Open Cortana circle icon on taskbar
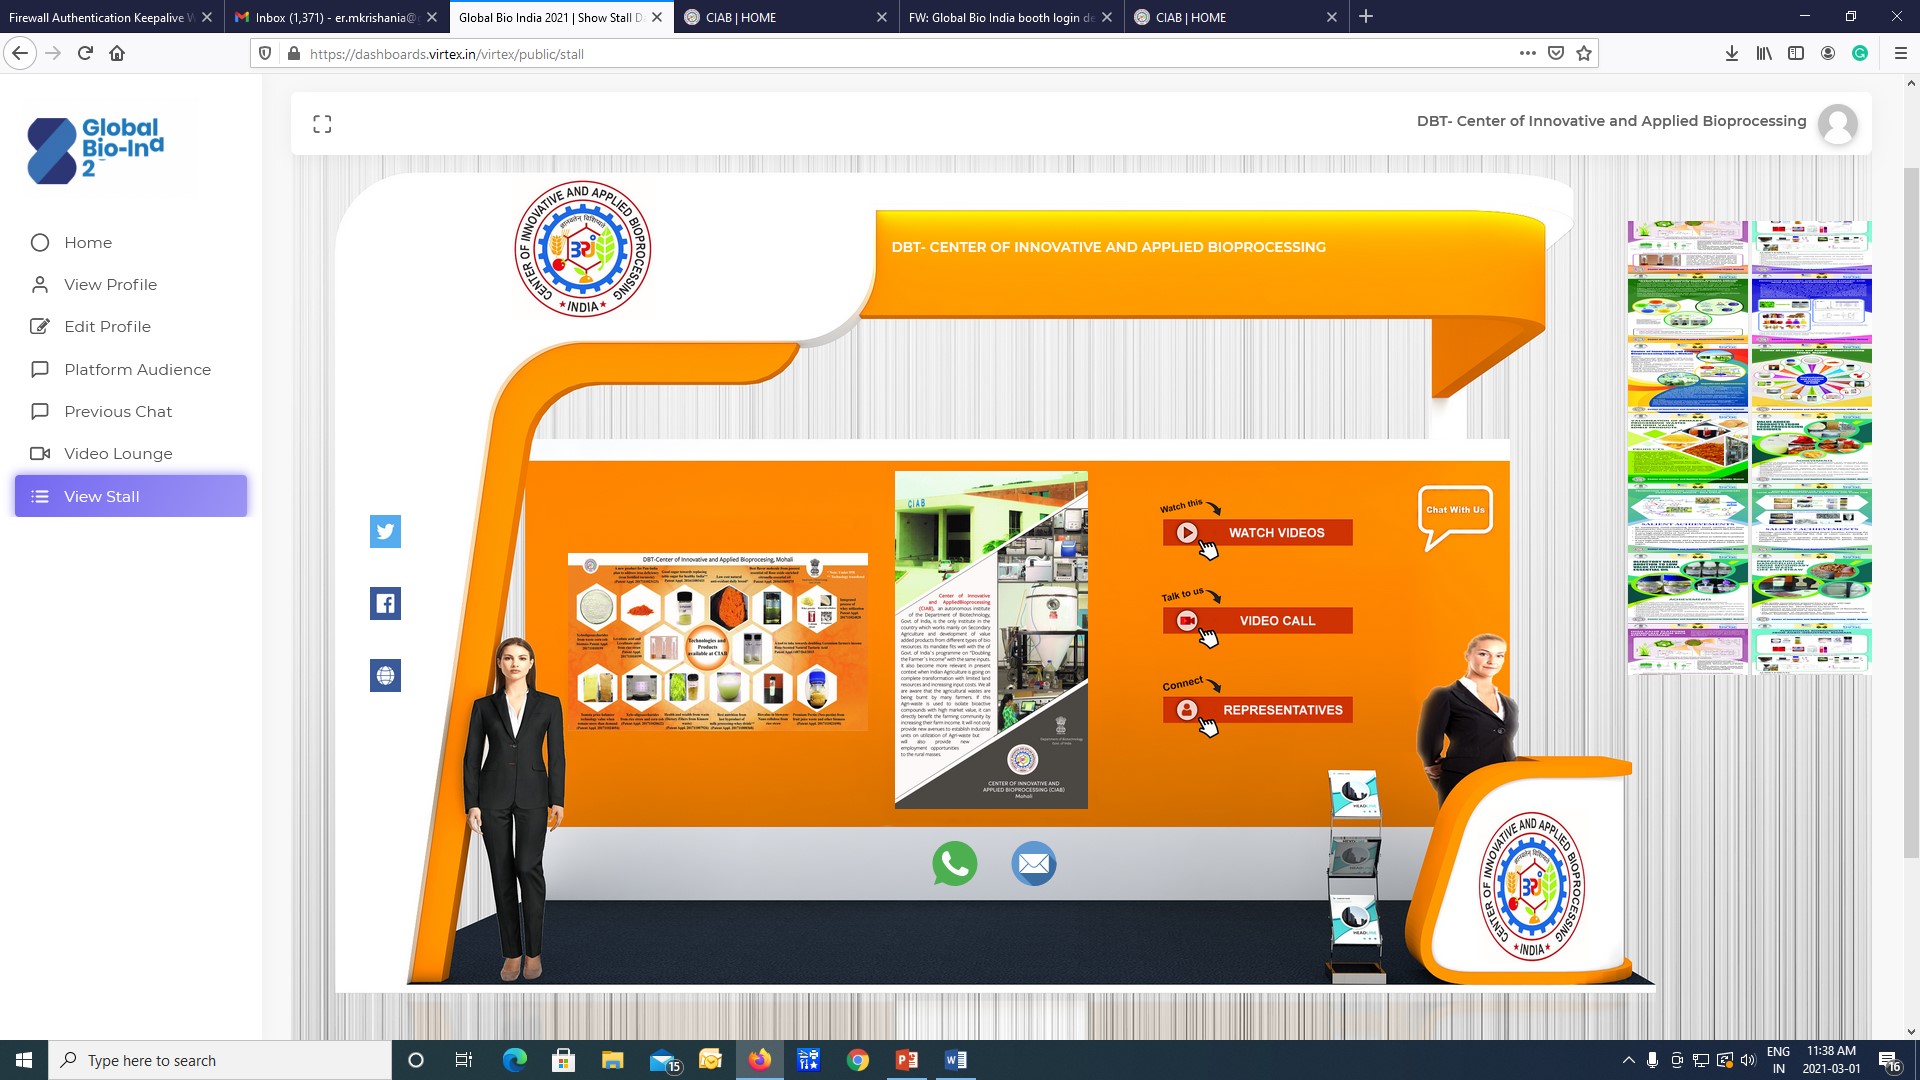 tap(416, 1060)
